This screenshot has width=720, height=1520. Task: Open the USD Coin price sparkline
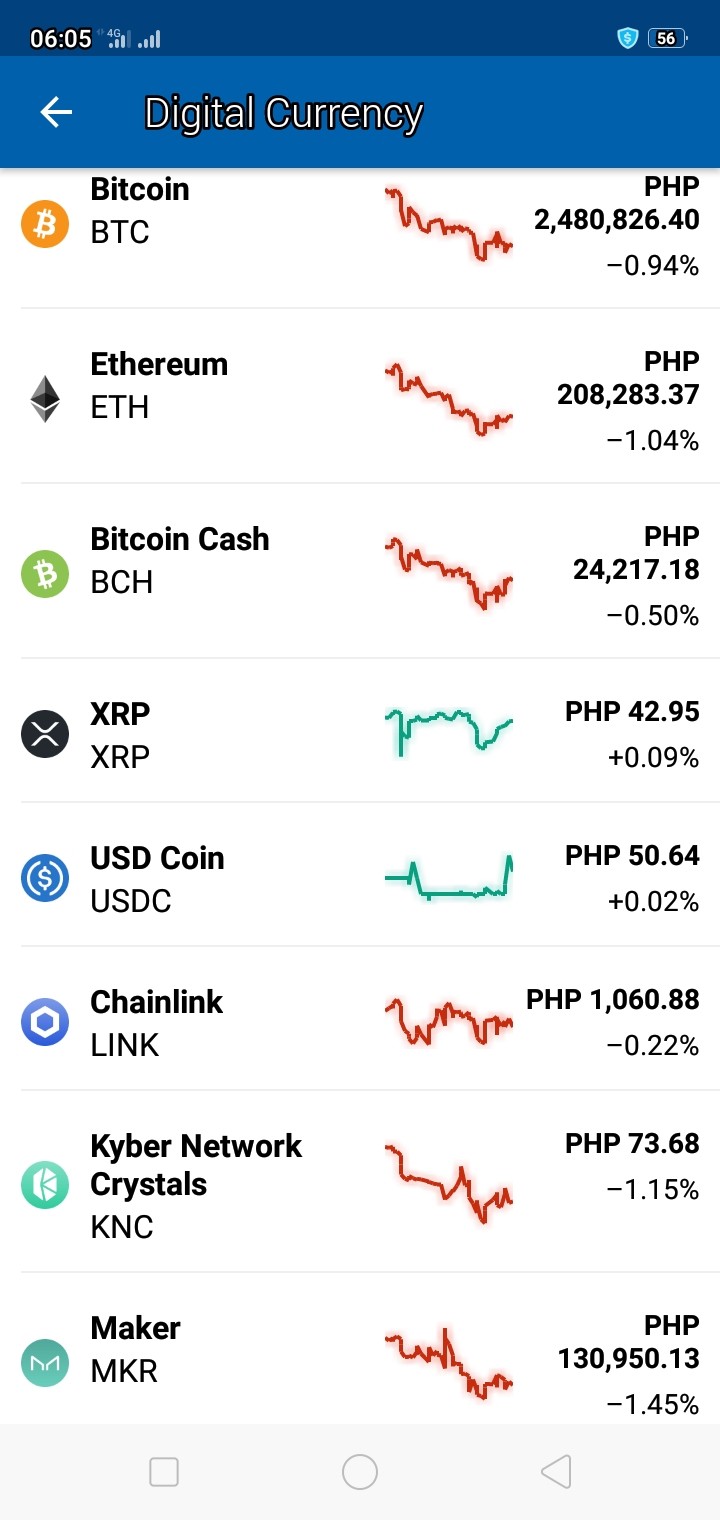point(449,878)
